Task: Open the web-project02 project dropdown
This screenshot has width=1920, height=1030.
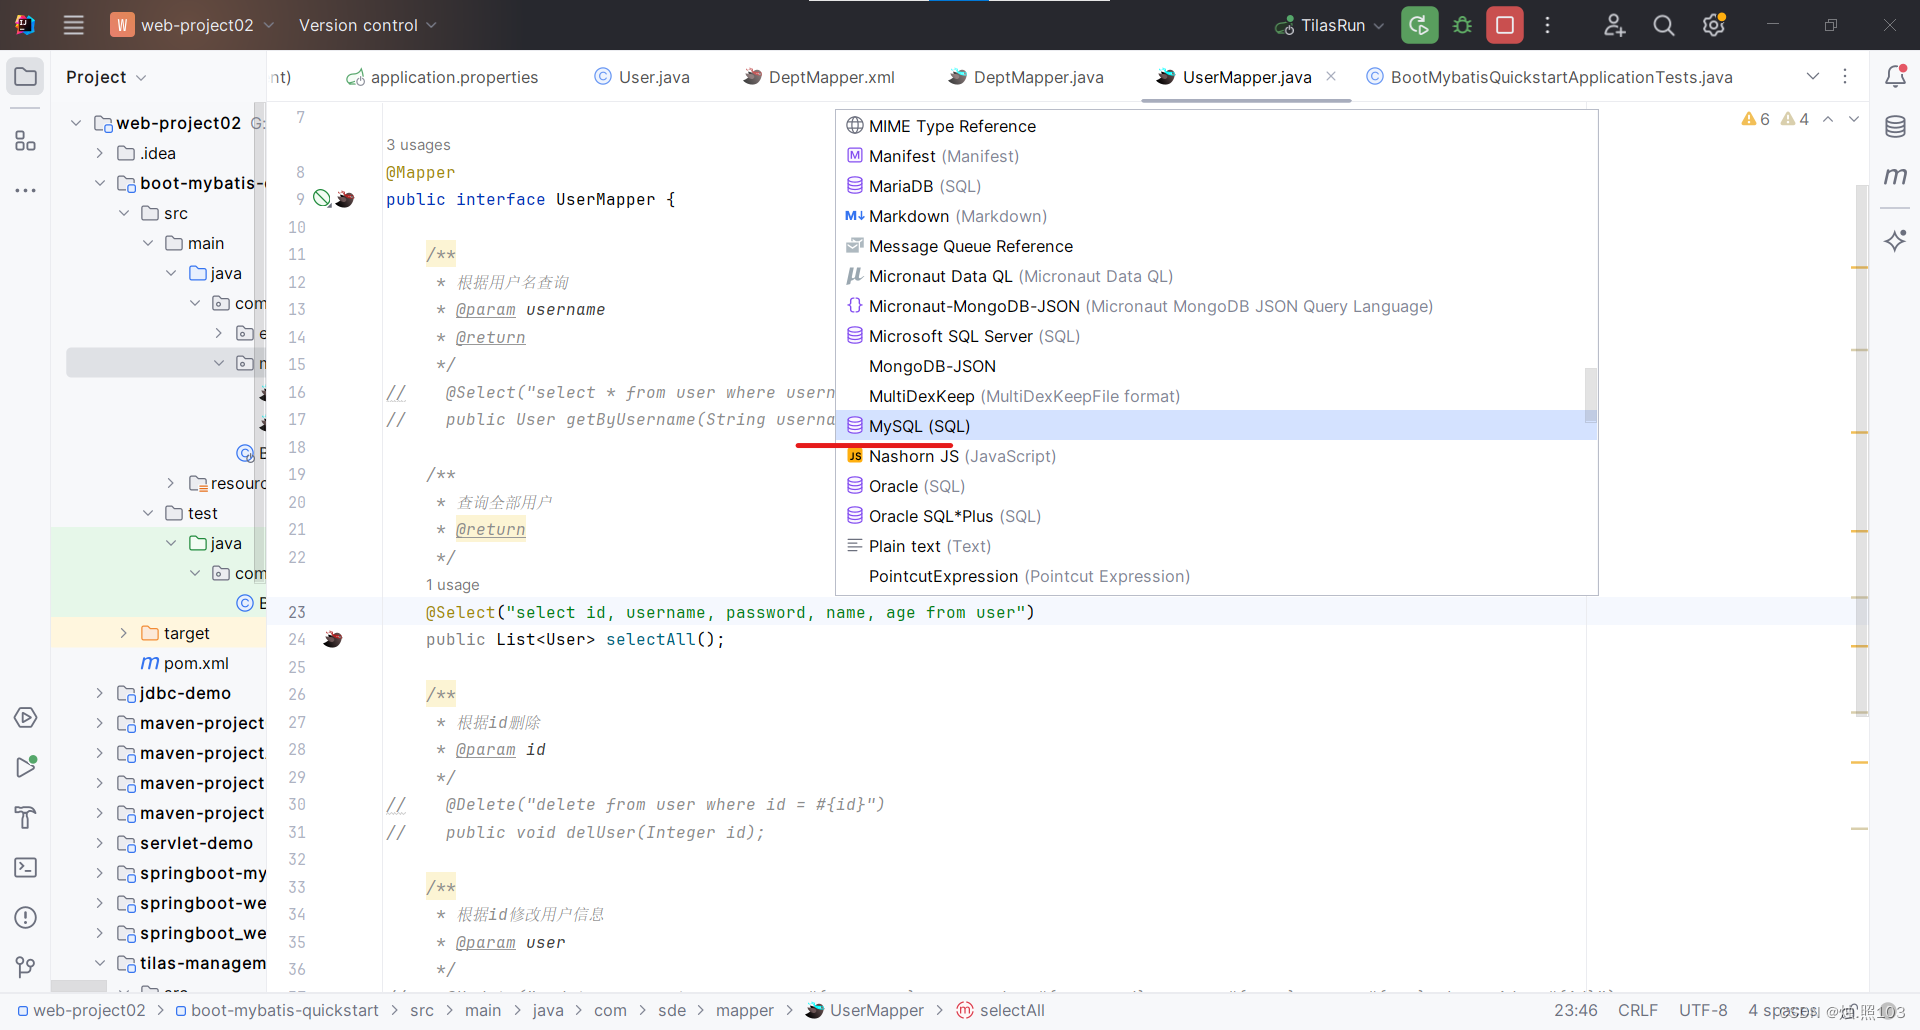Action: (x=192, y=25)
